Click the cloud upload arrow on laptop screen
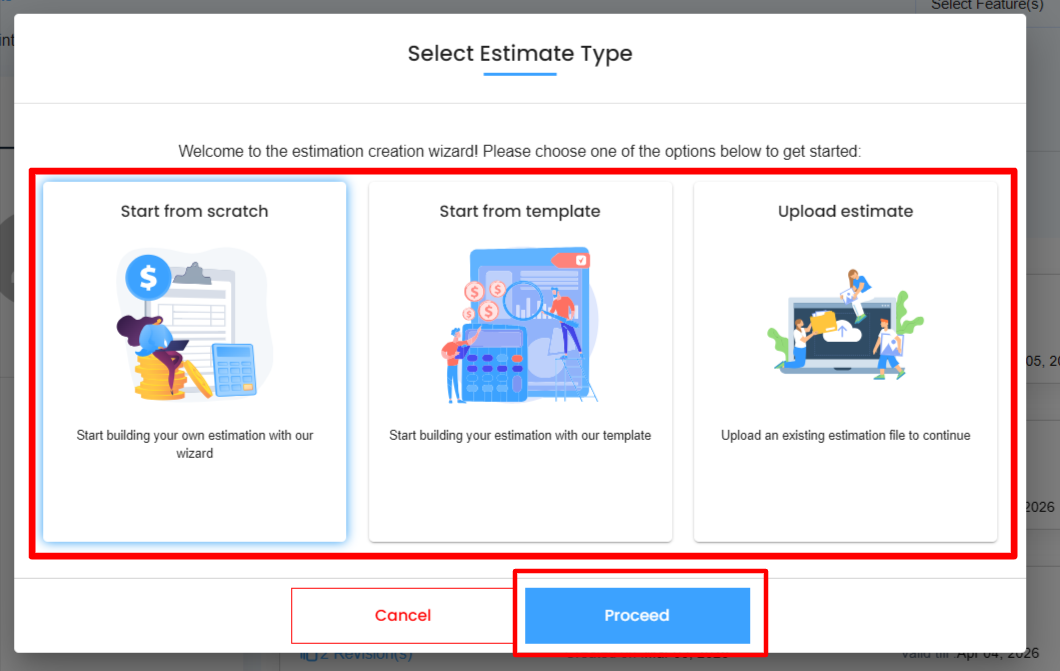The image size is (1060, 671). pyautogui.click(x=842, y=331)
